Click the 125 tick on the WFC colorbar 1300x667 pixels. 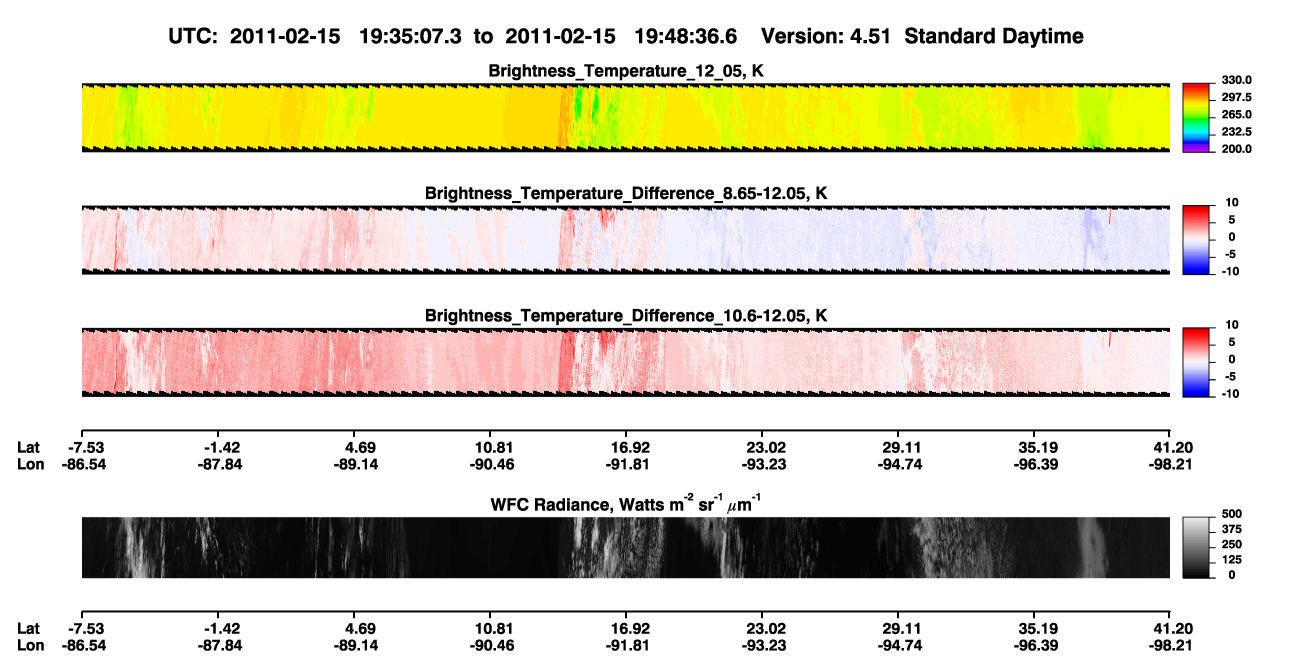[x=1231, y=559]
